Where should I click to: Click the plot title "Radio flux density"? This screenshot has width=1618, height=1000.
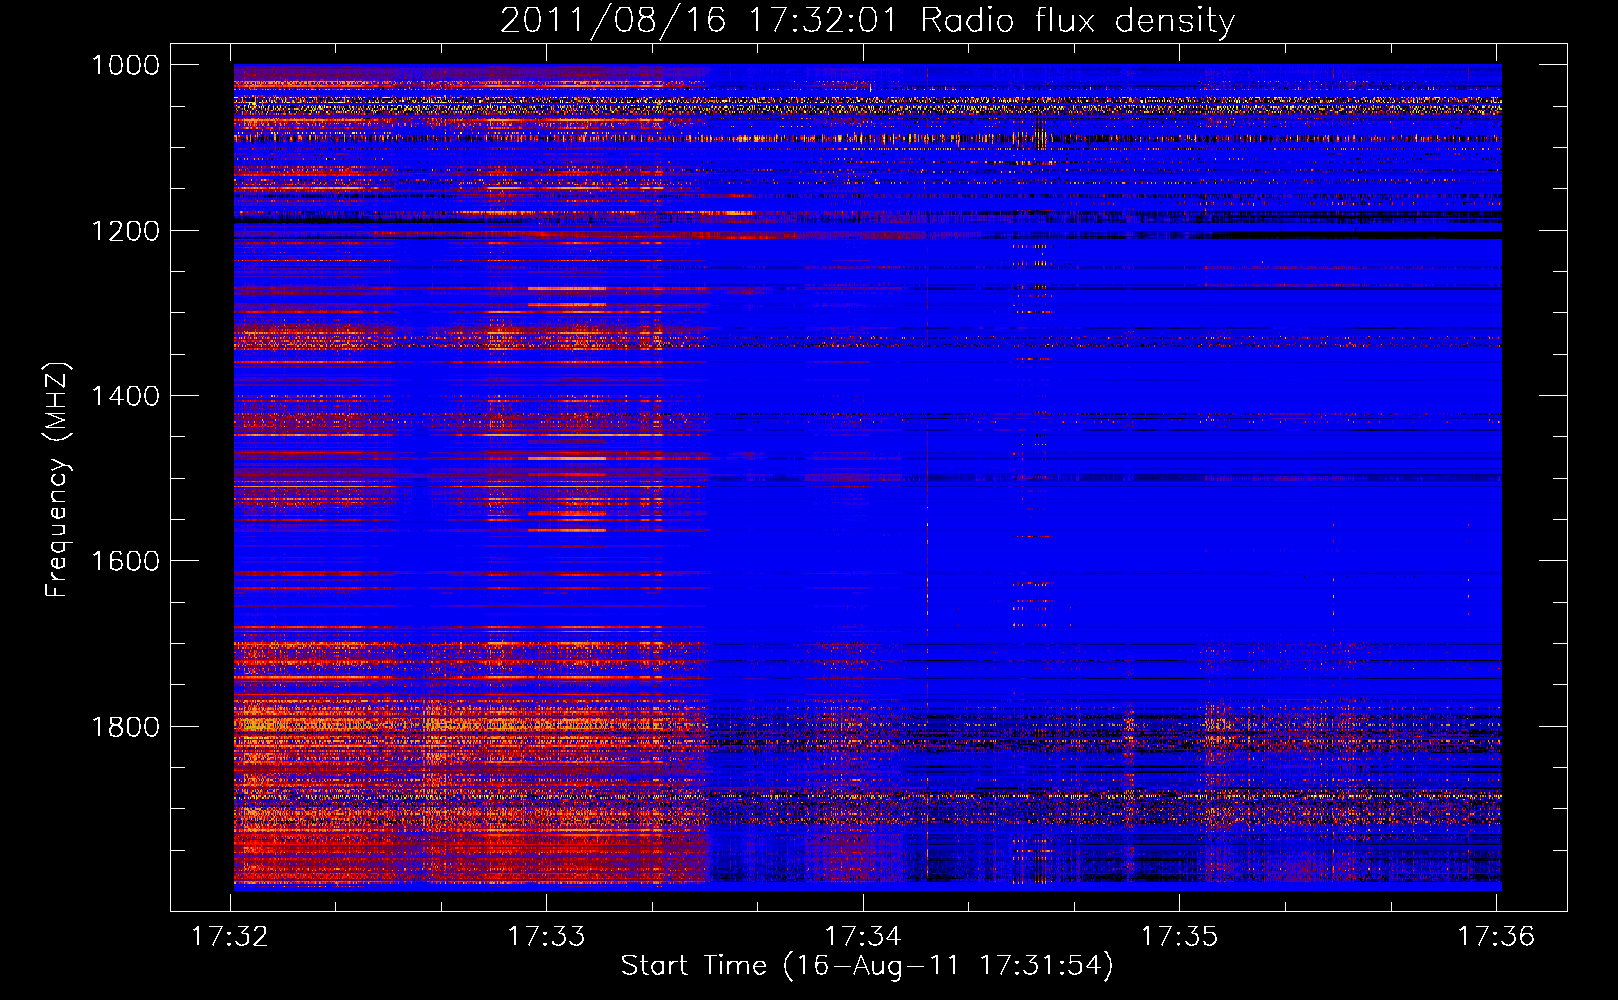pos(1077,21)
